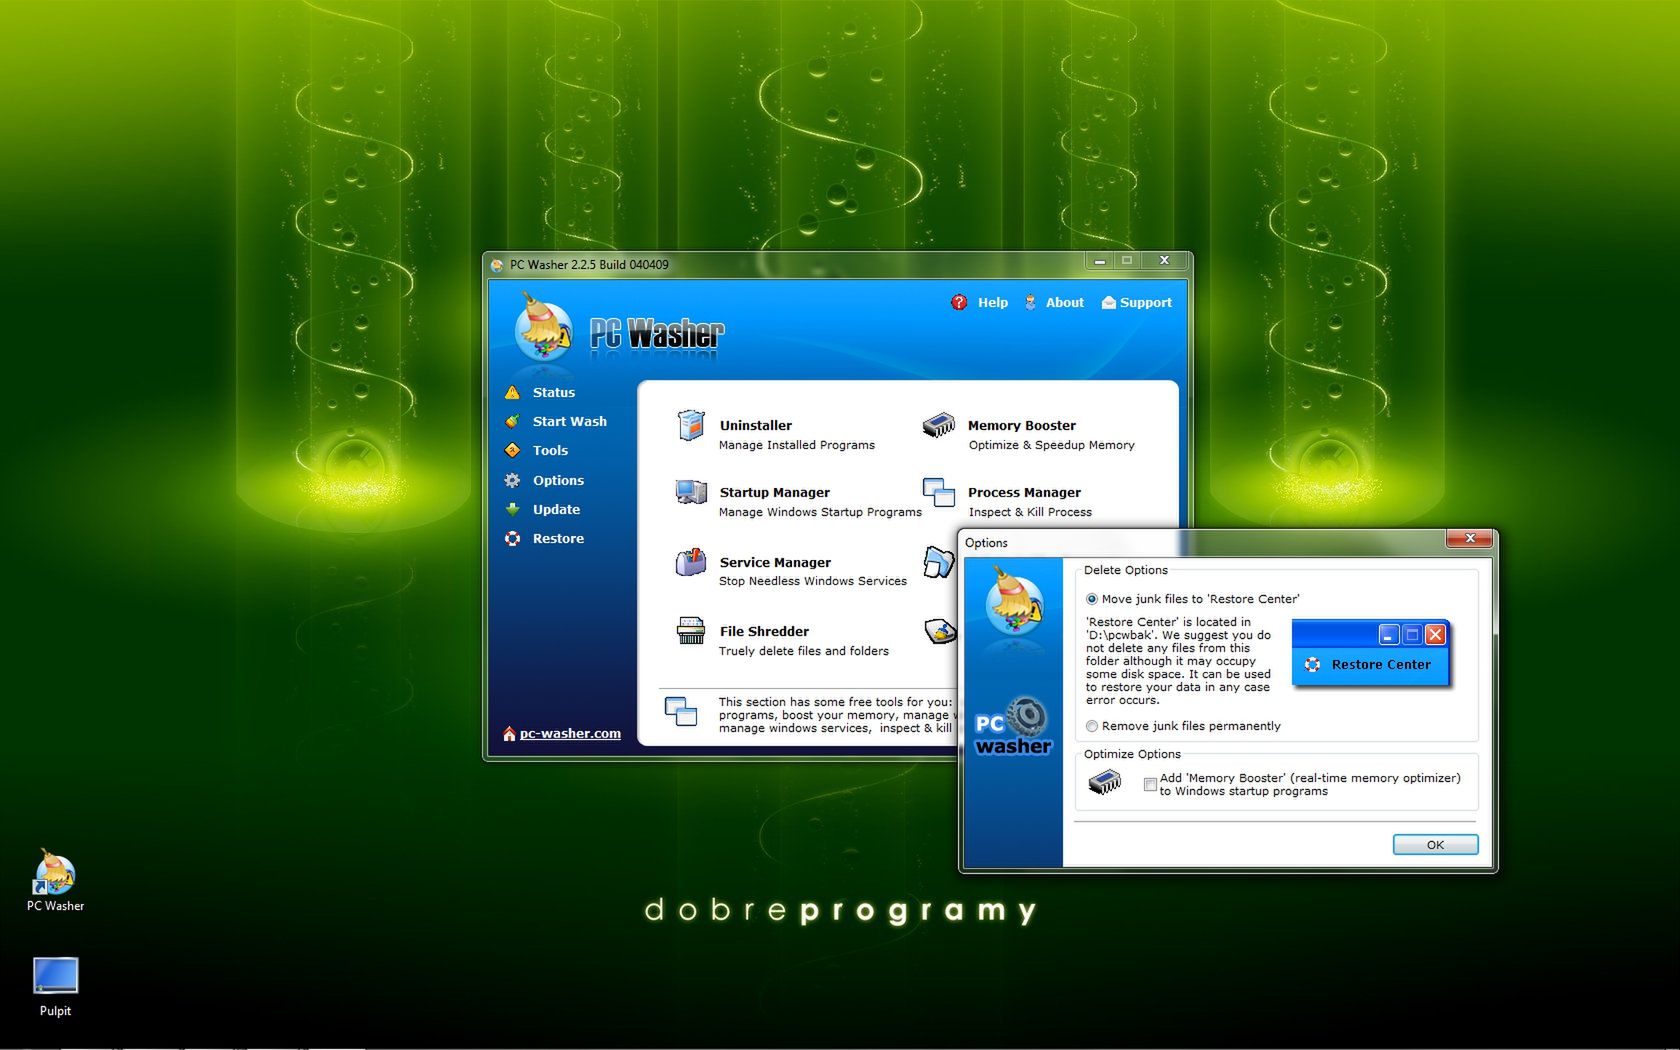The height and width of the screenshot is (1050, 1680).
Task: Click the PC Washer broom logo
Action: [543, 329]
